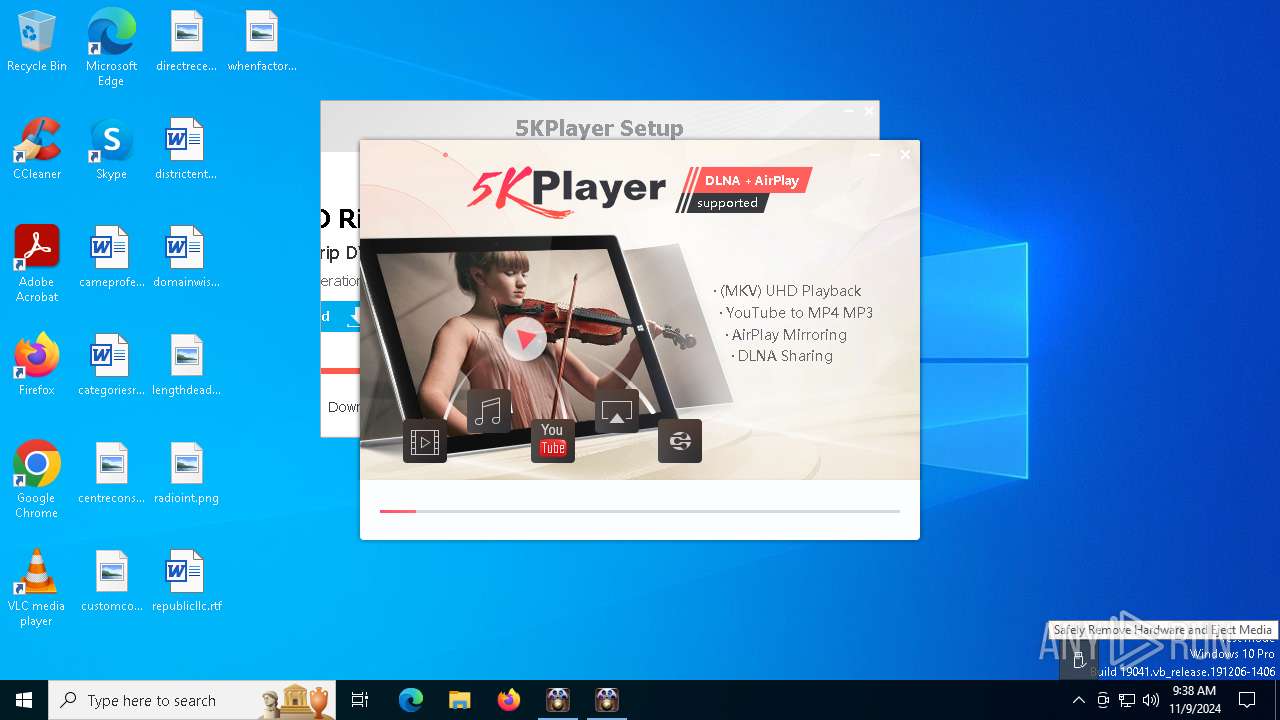Select the customco... image file
Viewport: 1280px width, 720px height.
[111, 582]
